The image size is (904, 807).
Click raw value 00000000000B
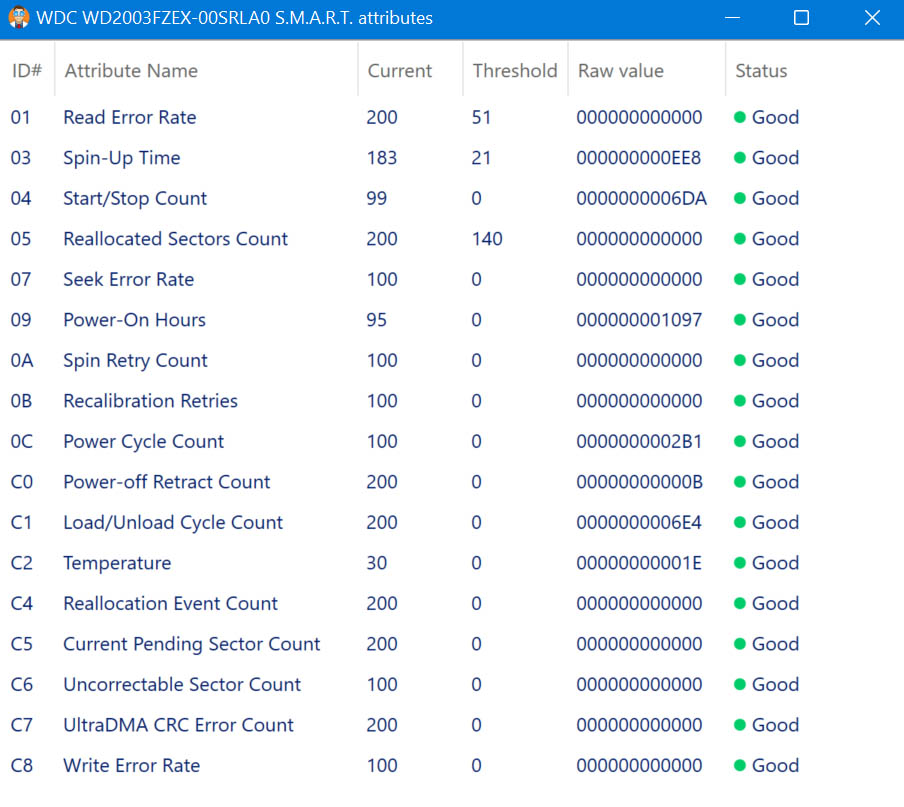640,481
